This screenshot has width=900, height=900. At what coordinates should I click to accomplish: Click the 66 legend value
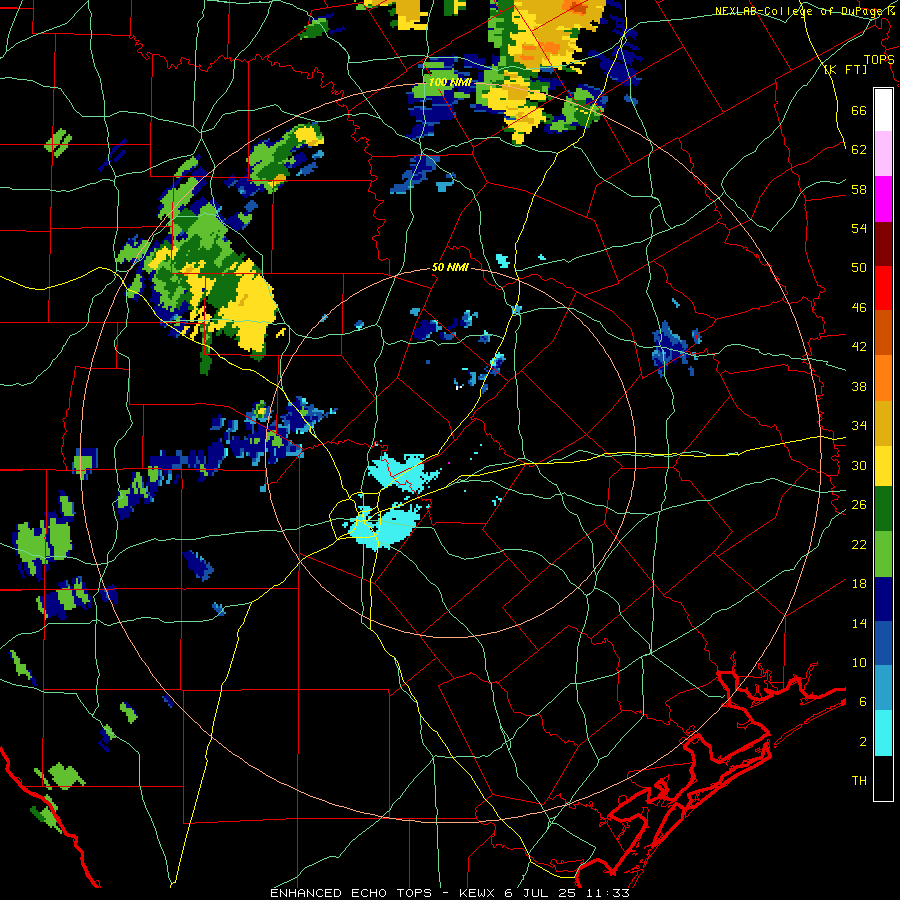tap(859, 110)
